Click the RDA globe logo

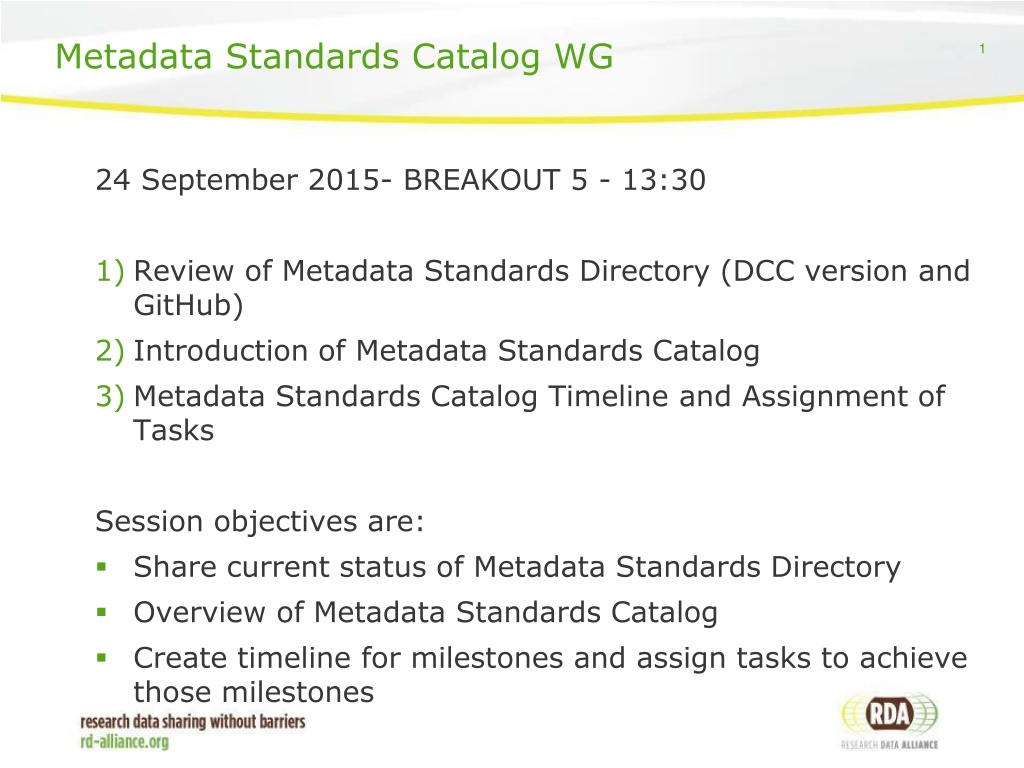889,714
